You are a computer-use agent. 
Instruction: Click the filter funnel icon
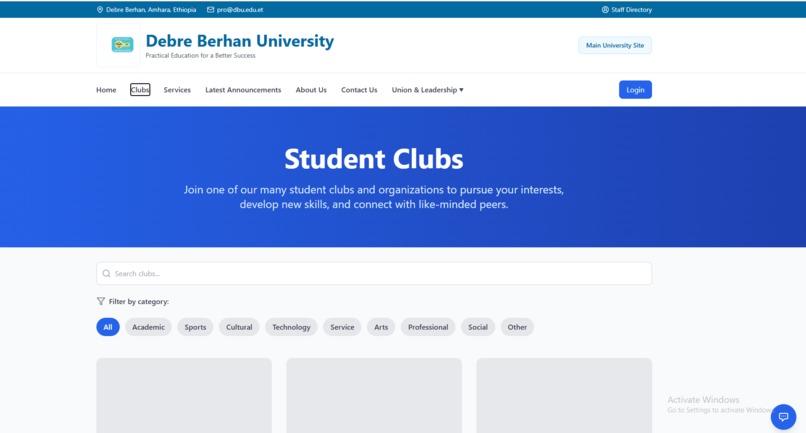101,301
